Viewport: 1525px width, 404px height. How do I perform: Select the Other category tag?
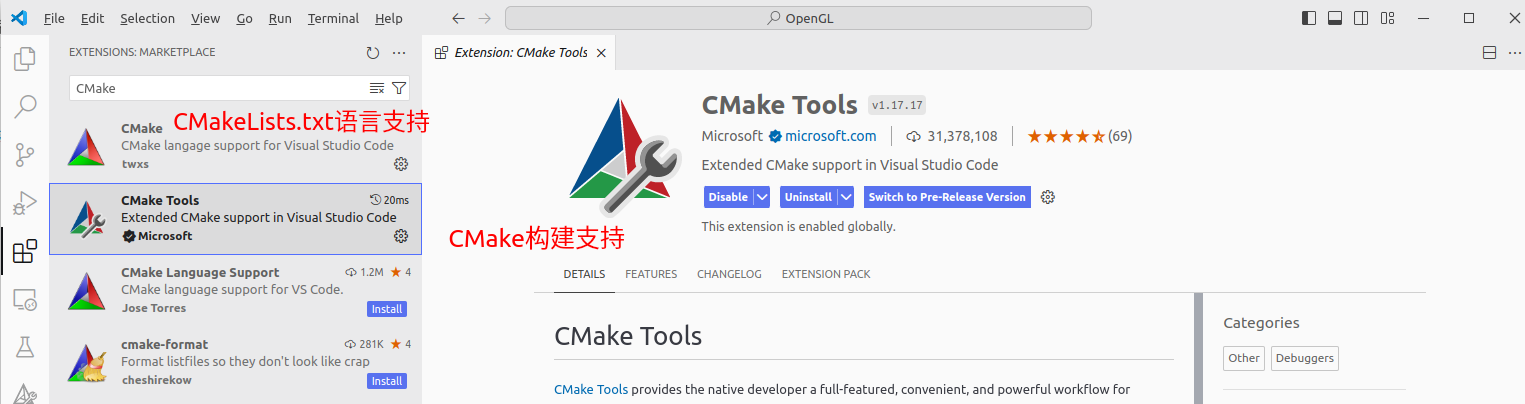point(1244,358)
